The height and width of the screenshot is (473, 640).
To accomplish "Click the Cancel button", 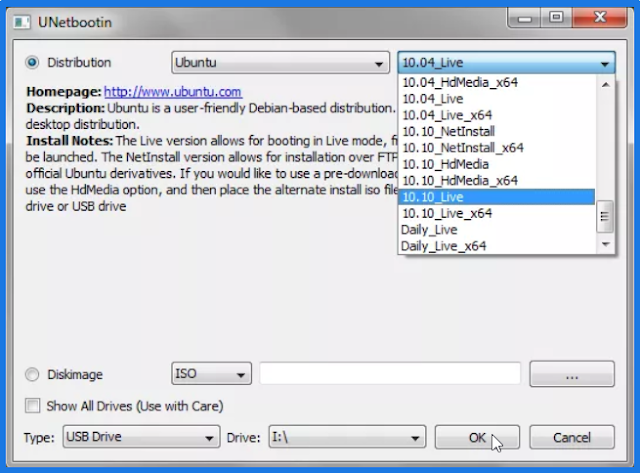I will point(572,437).
